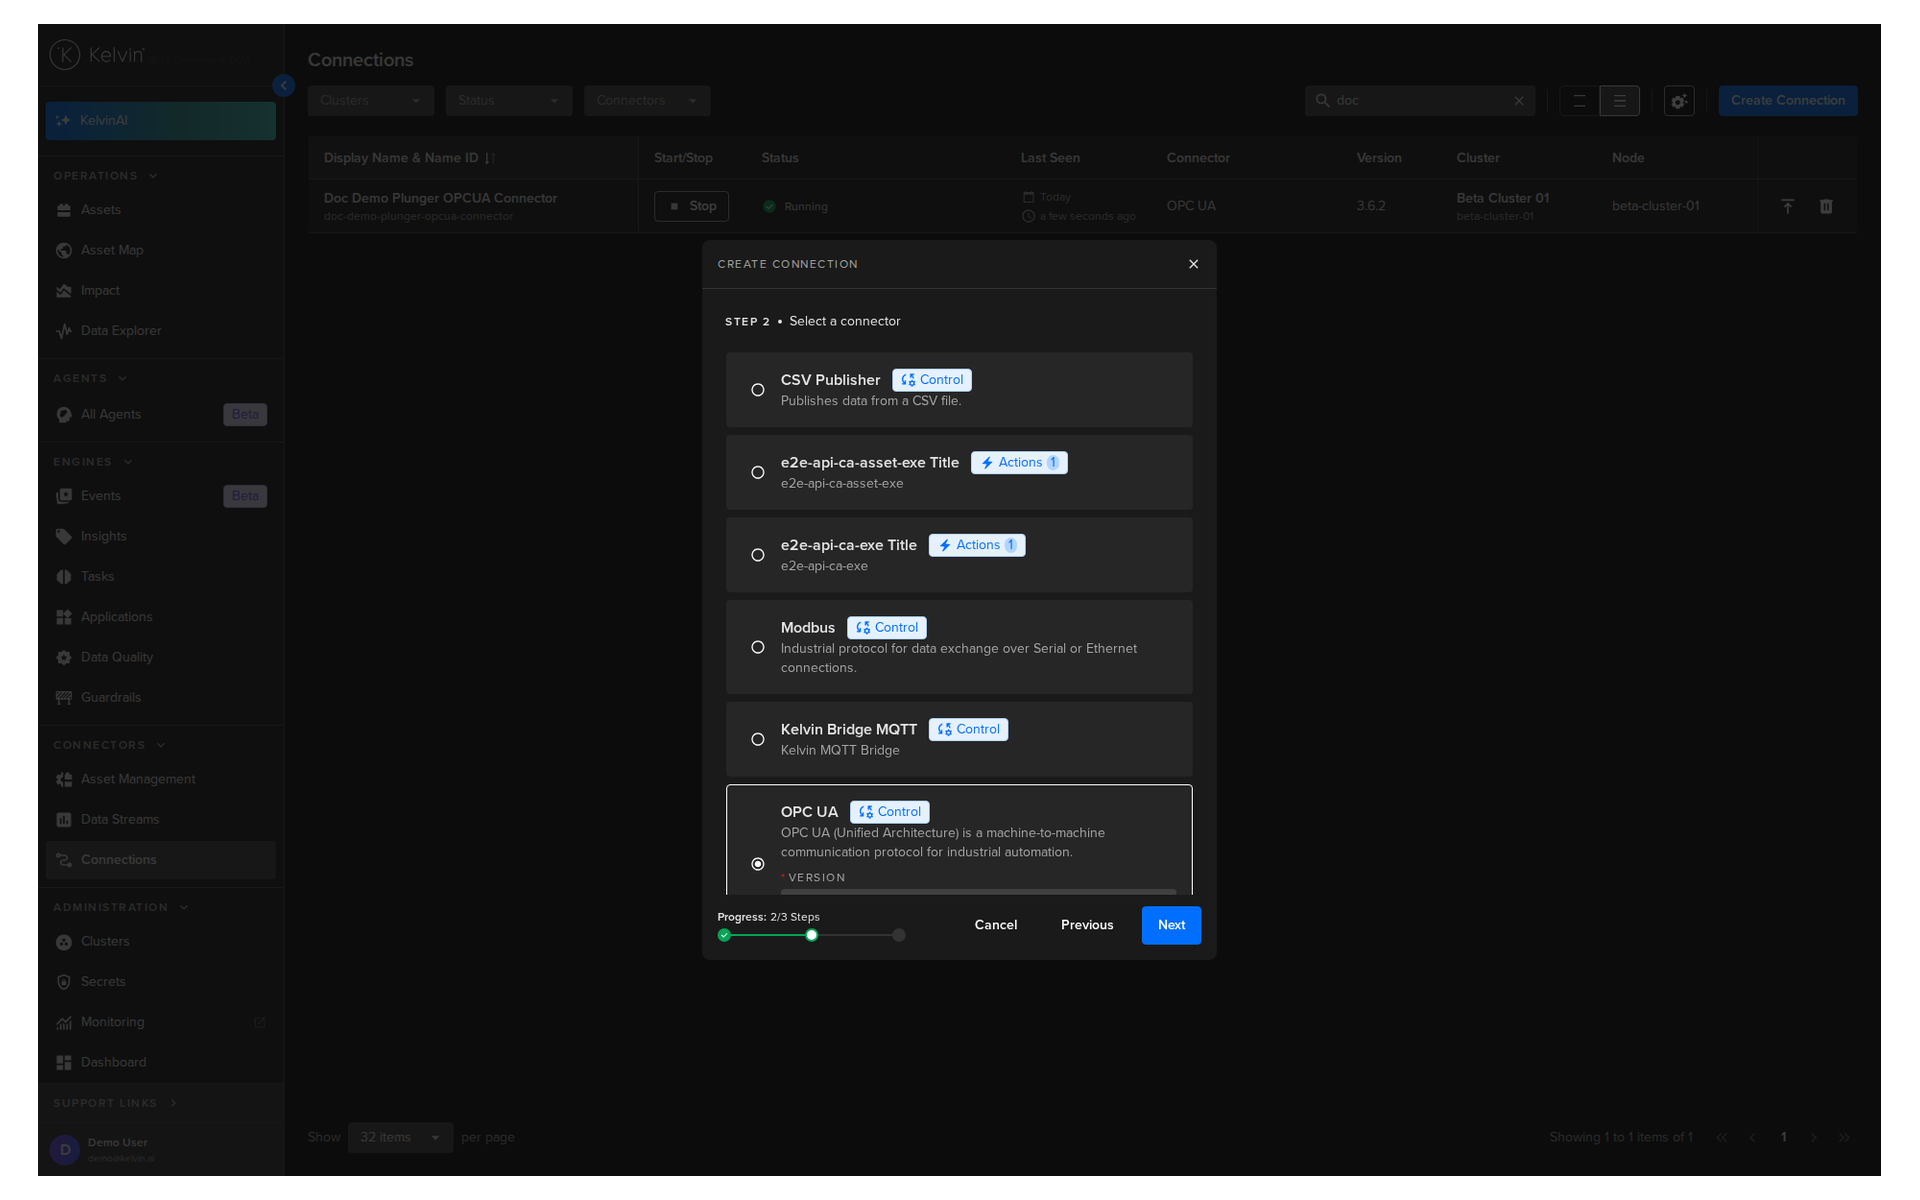Viewport: 1920px width, 1200px height.
Task: Click the Control badge next to Modbus
Action: pos(887,628)
